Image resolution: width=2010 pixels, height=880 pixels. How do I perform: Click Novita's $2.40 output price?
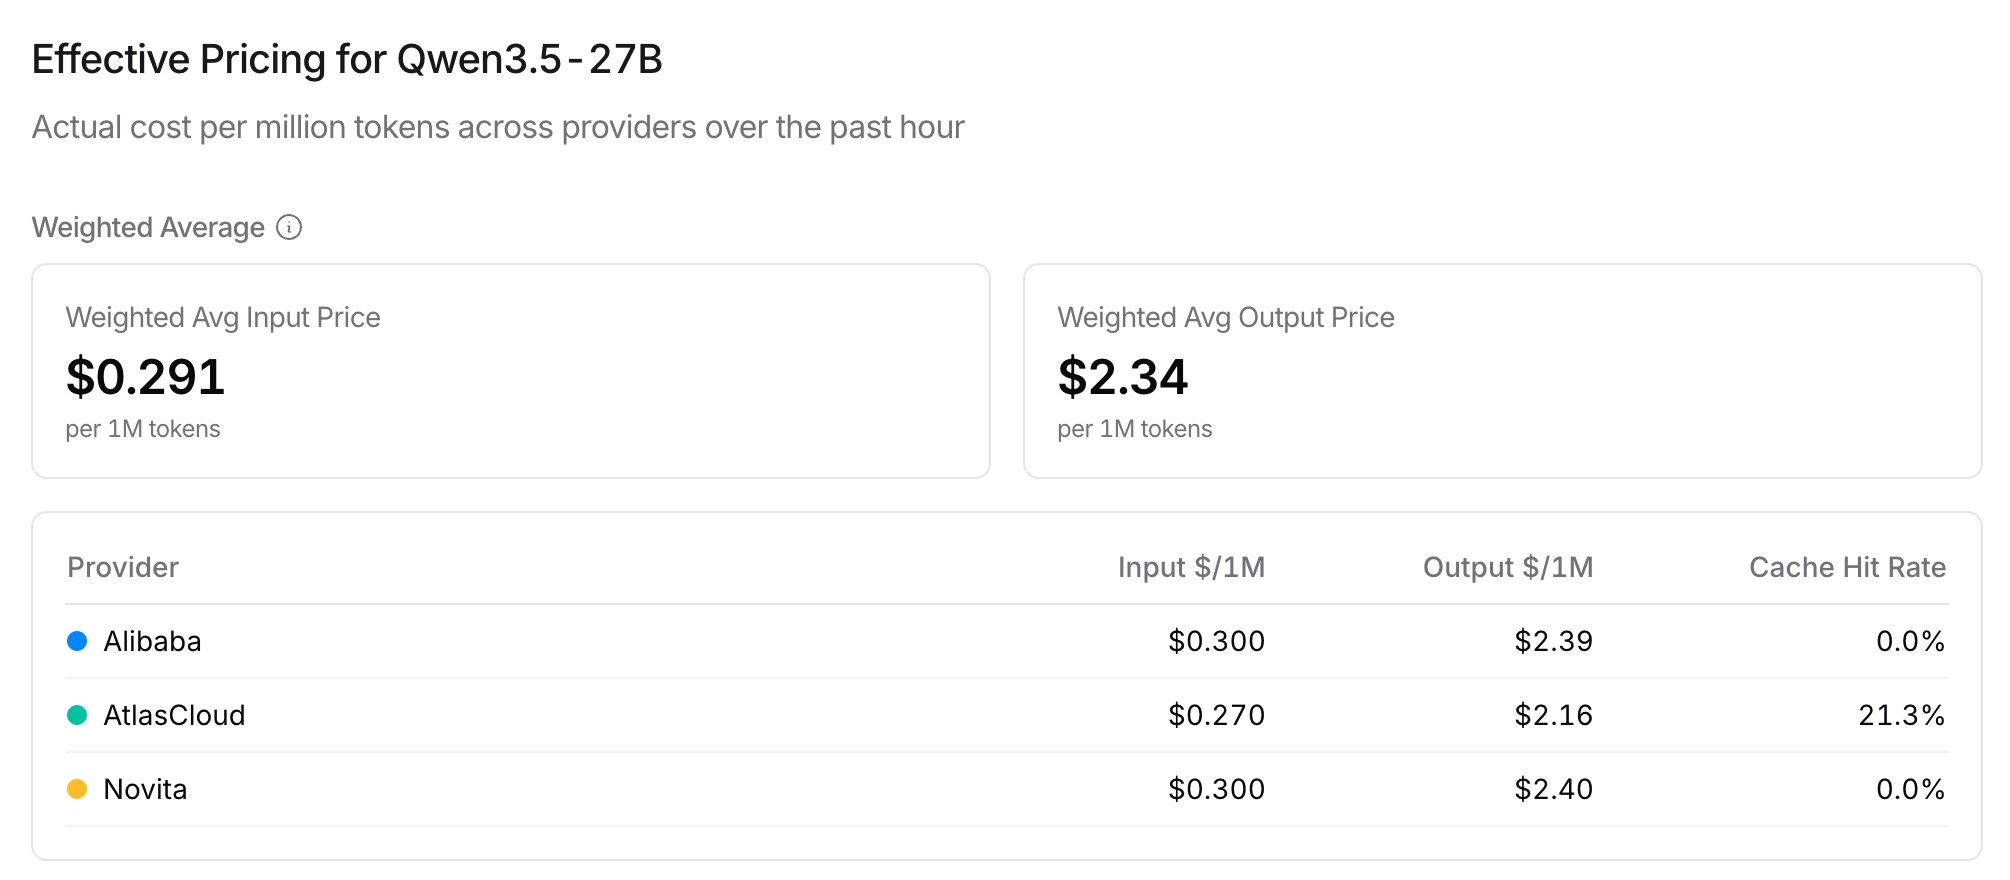pos(1553,789)
